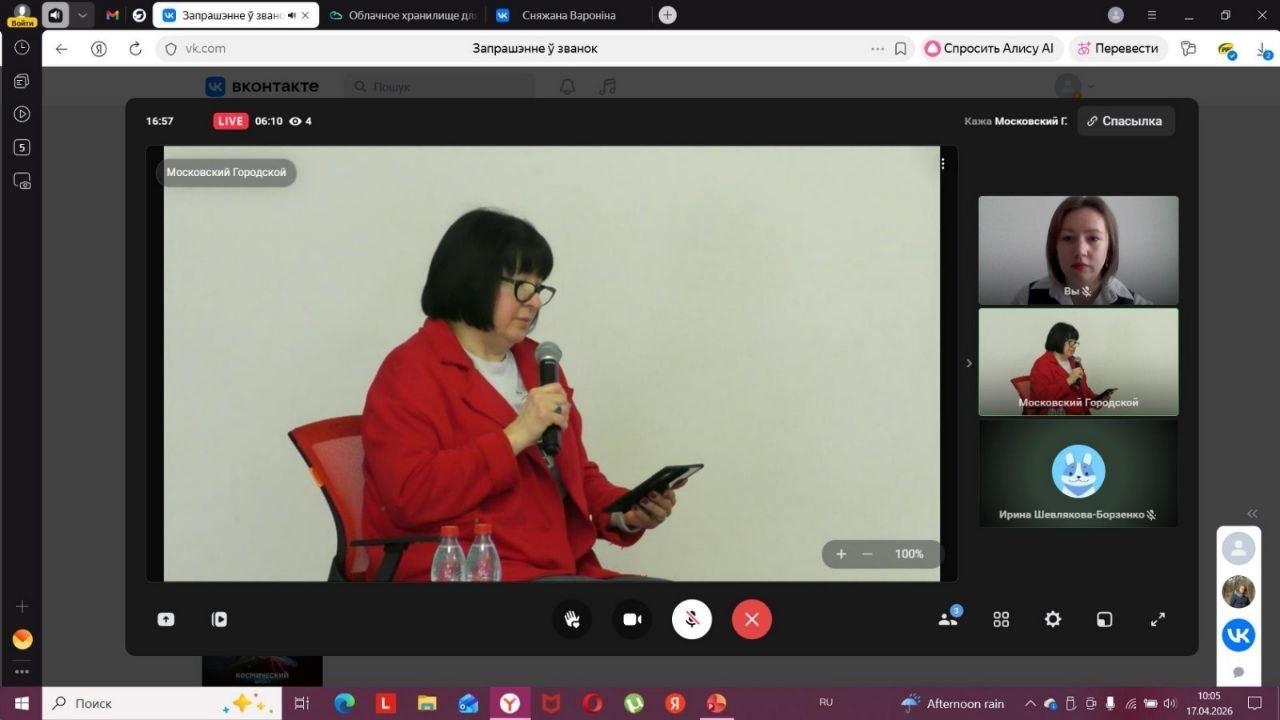Start screen sharing in call
Viewport: 1280px width, 720px height.
pos(166,619)
